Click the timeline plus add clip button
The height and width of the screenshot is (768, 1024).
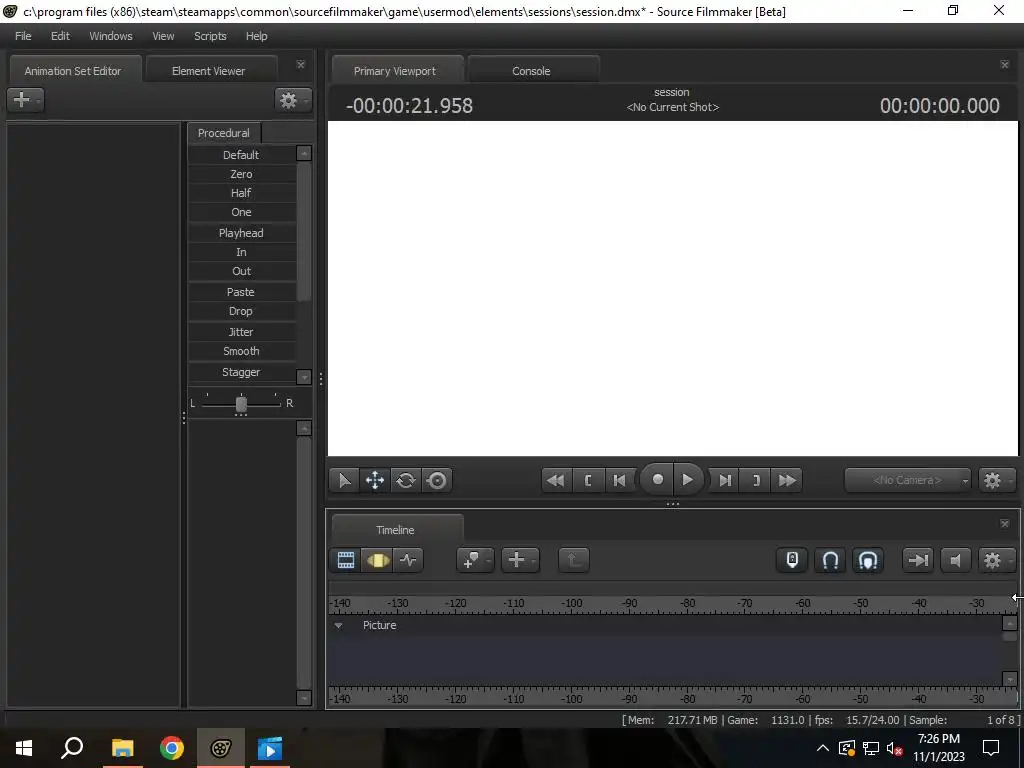[520, 560]
